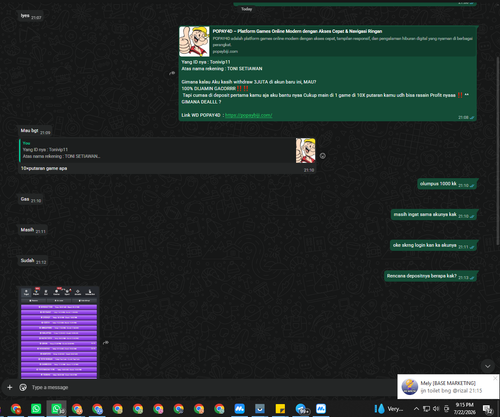Forward the POPAY4D link message

tap(172, 73)
